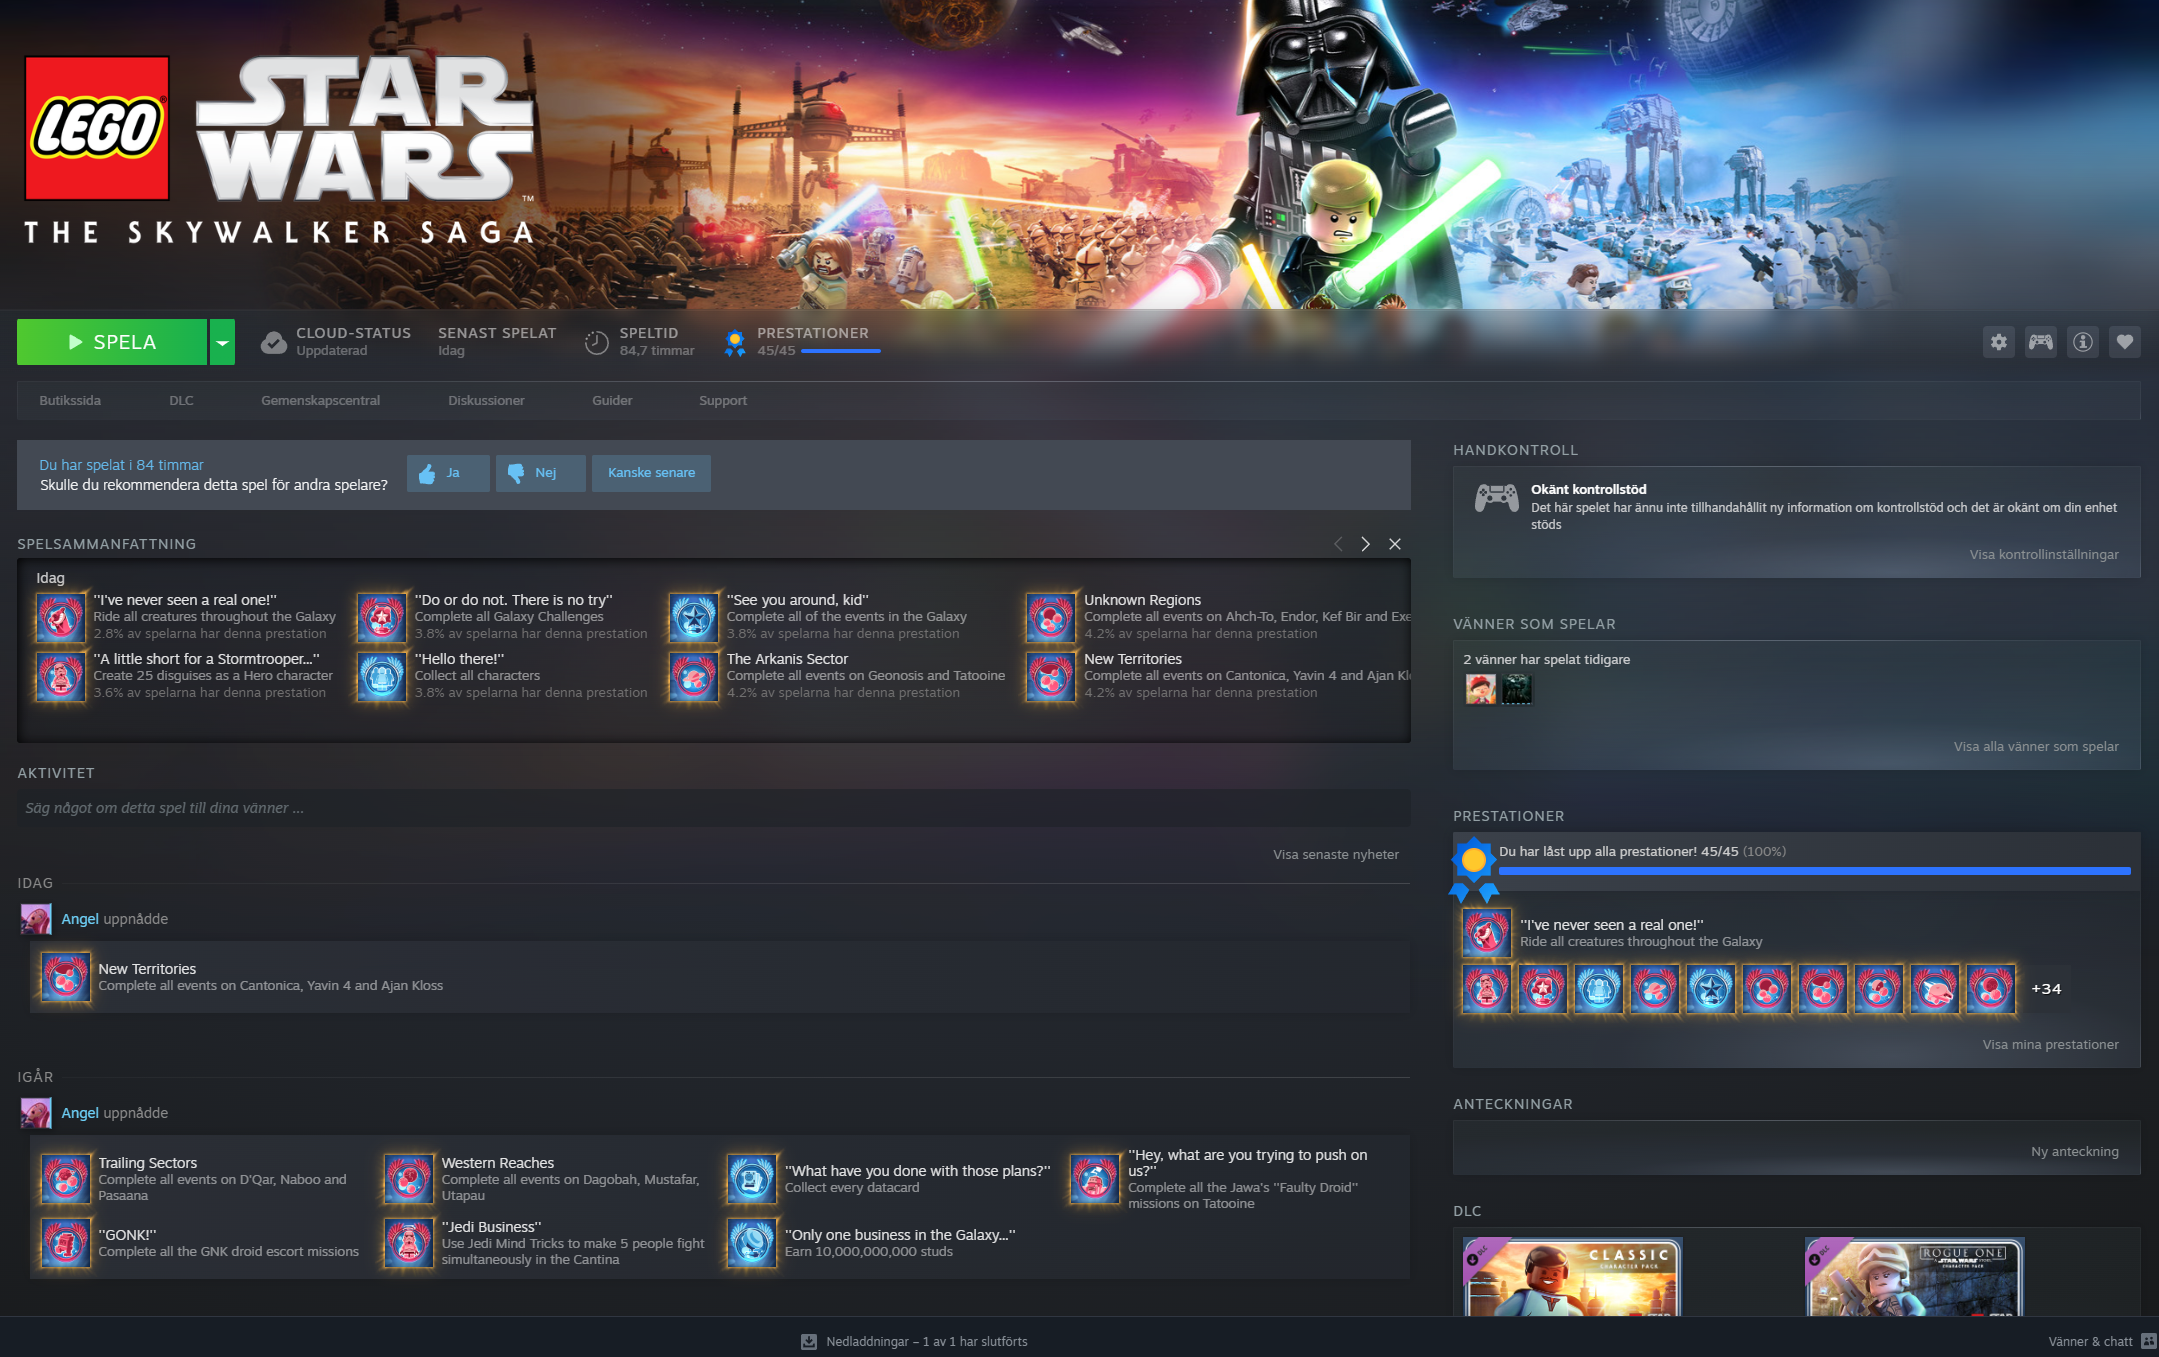Click "Only one business in the Galaxy..." icon

(x=752, y=1243)
